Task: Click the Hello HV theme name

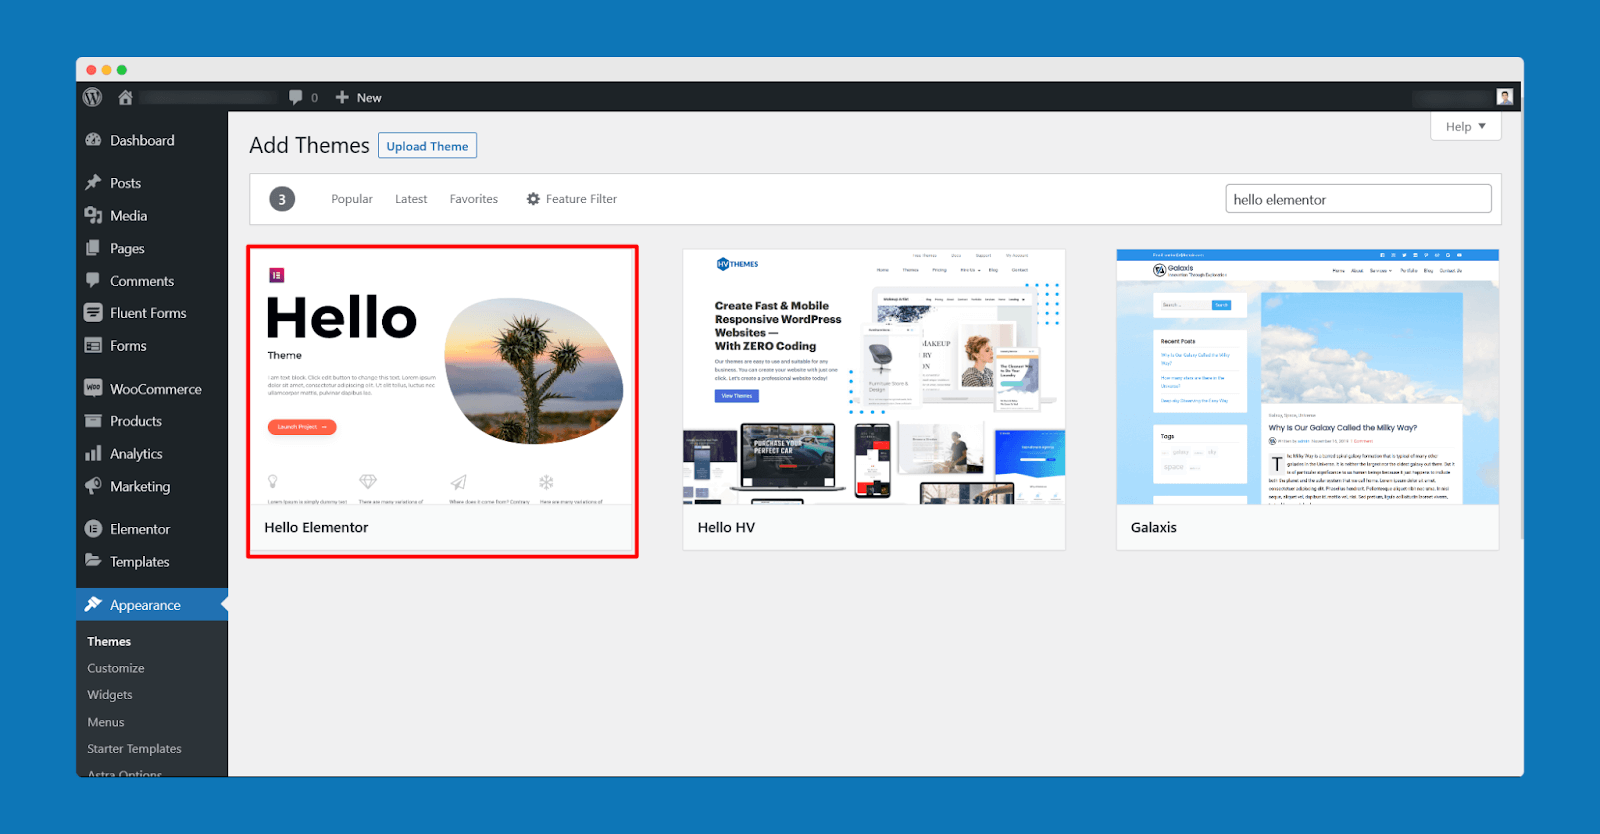Action: click(726, 527)
